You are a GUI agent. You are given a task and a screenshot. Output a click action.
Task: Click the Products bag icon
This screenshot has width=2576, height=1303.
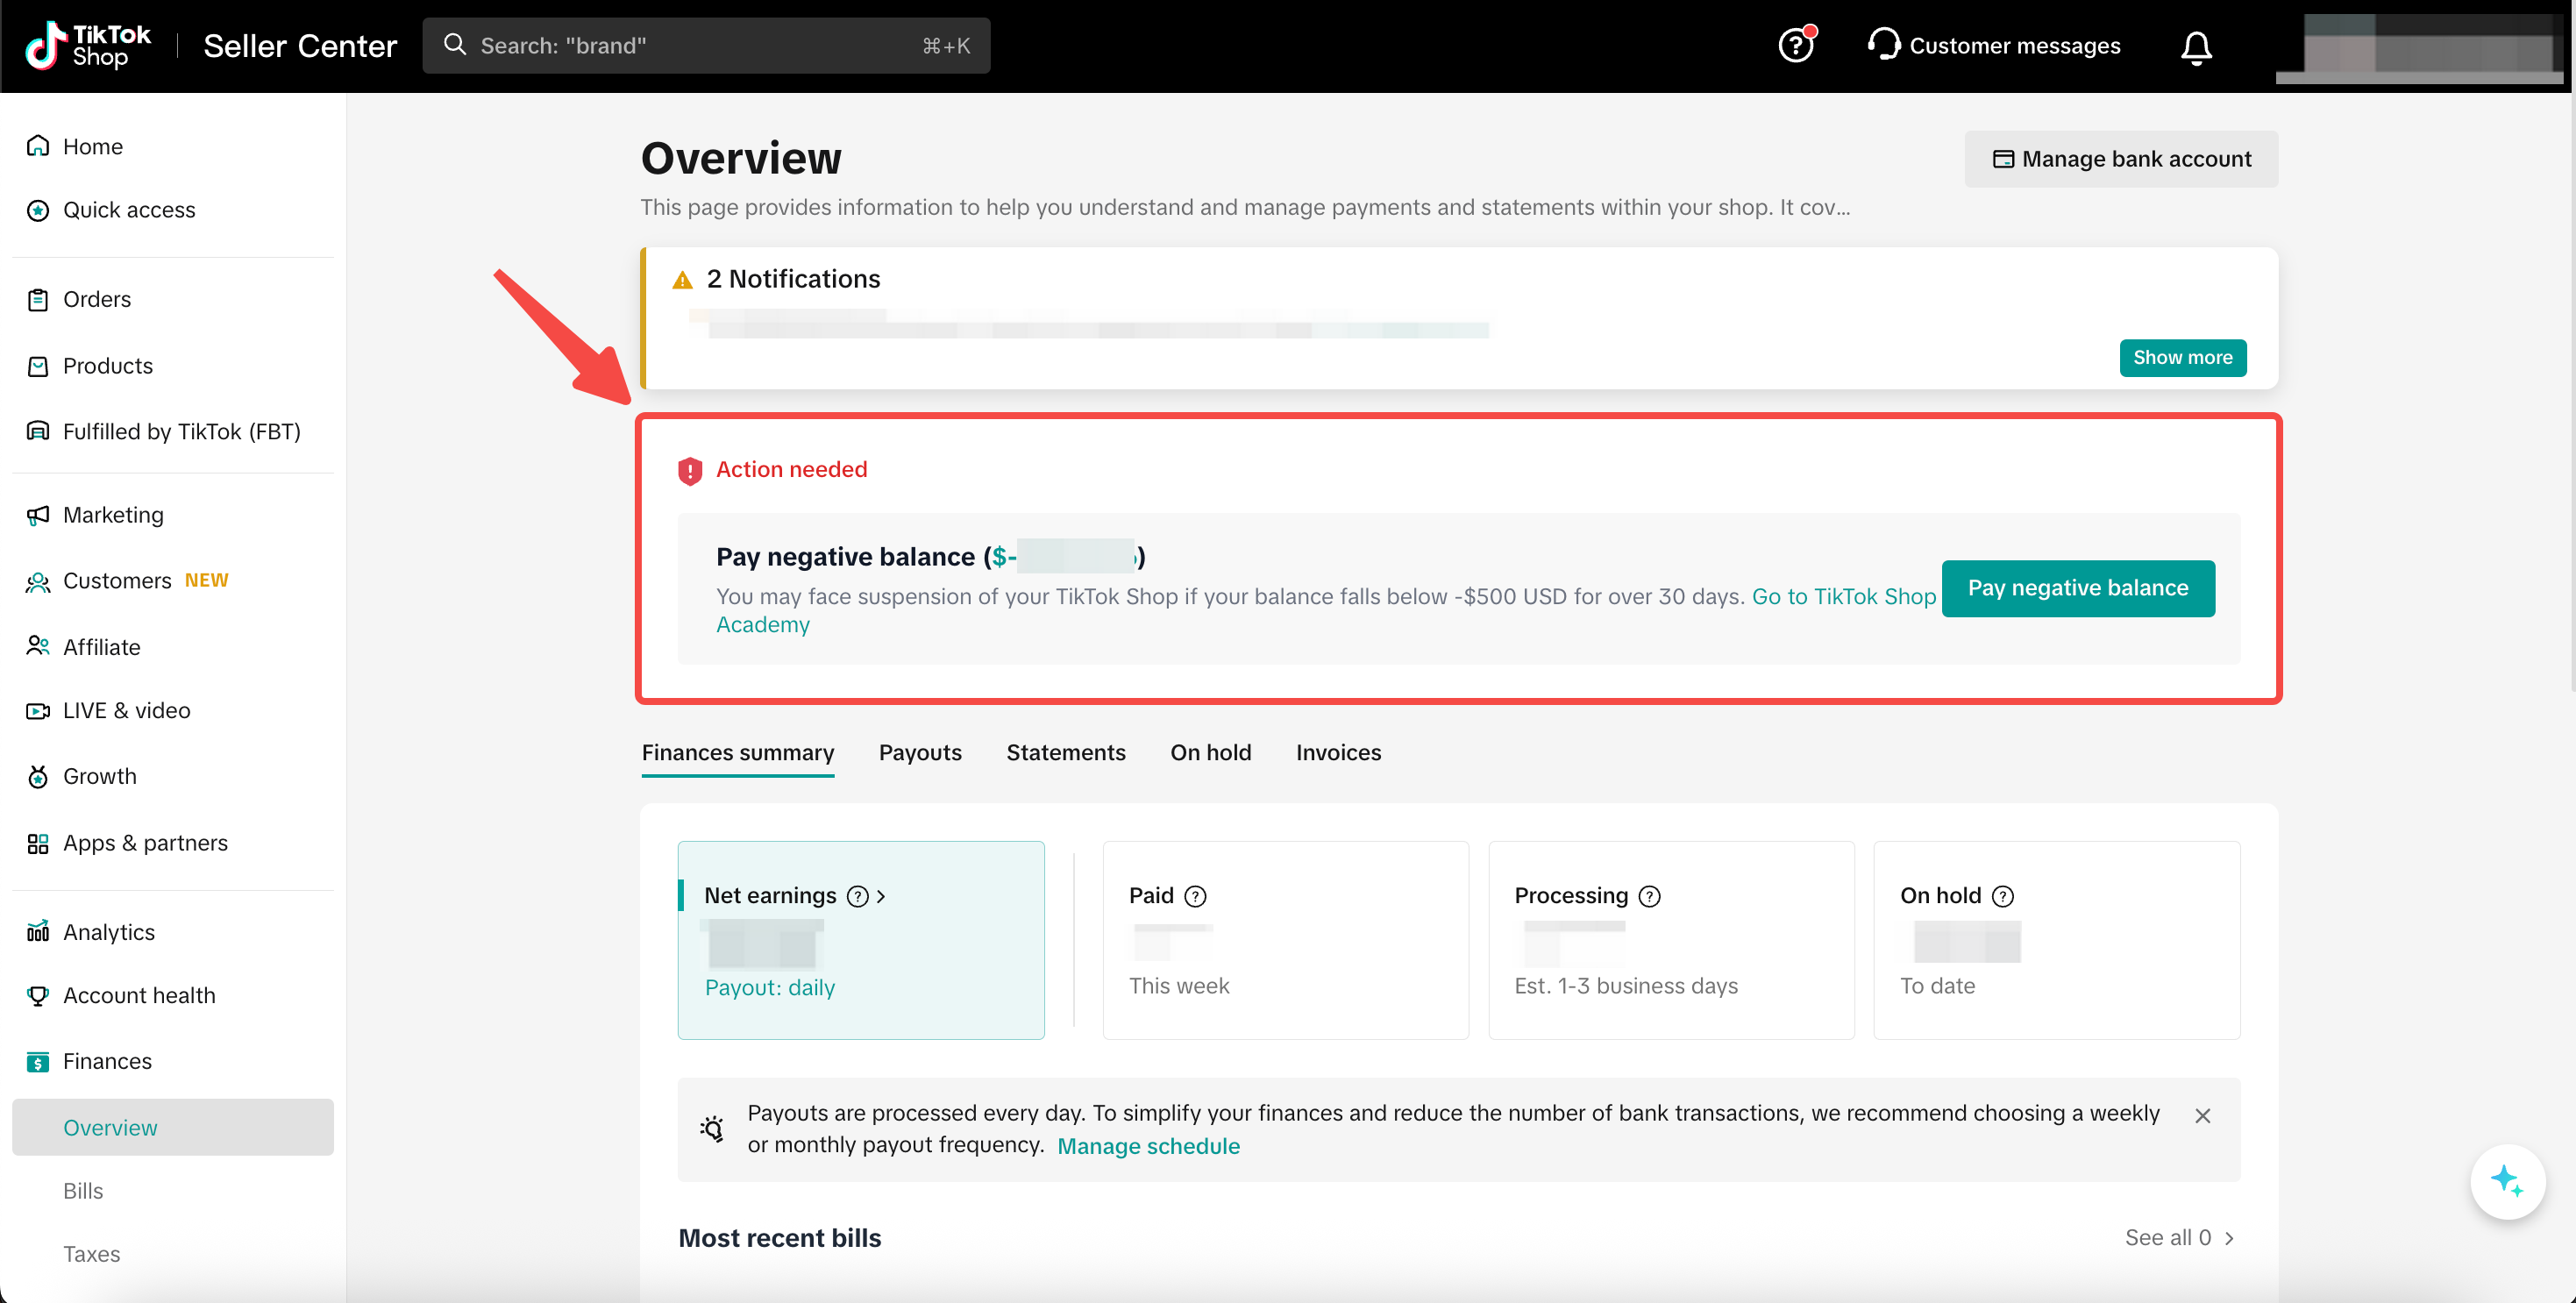38,366
